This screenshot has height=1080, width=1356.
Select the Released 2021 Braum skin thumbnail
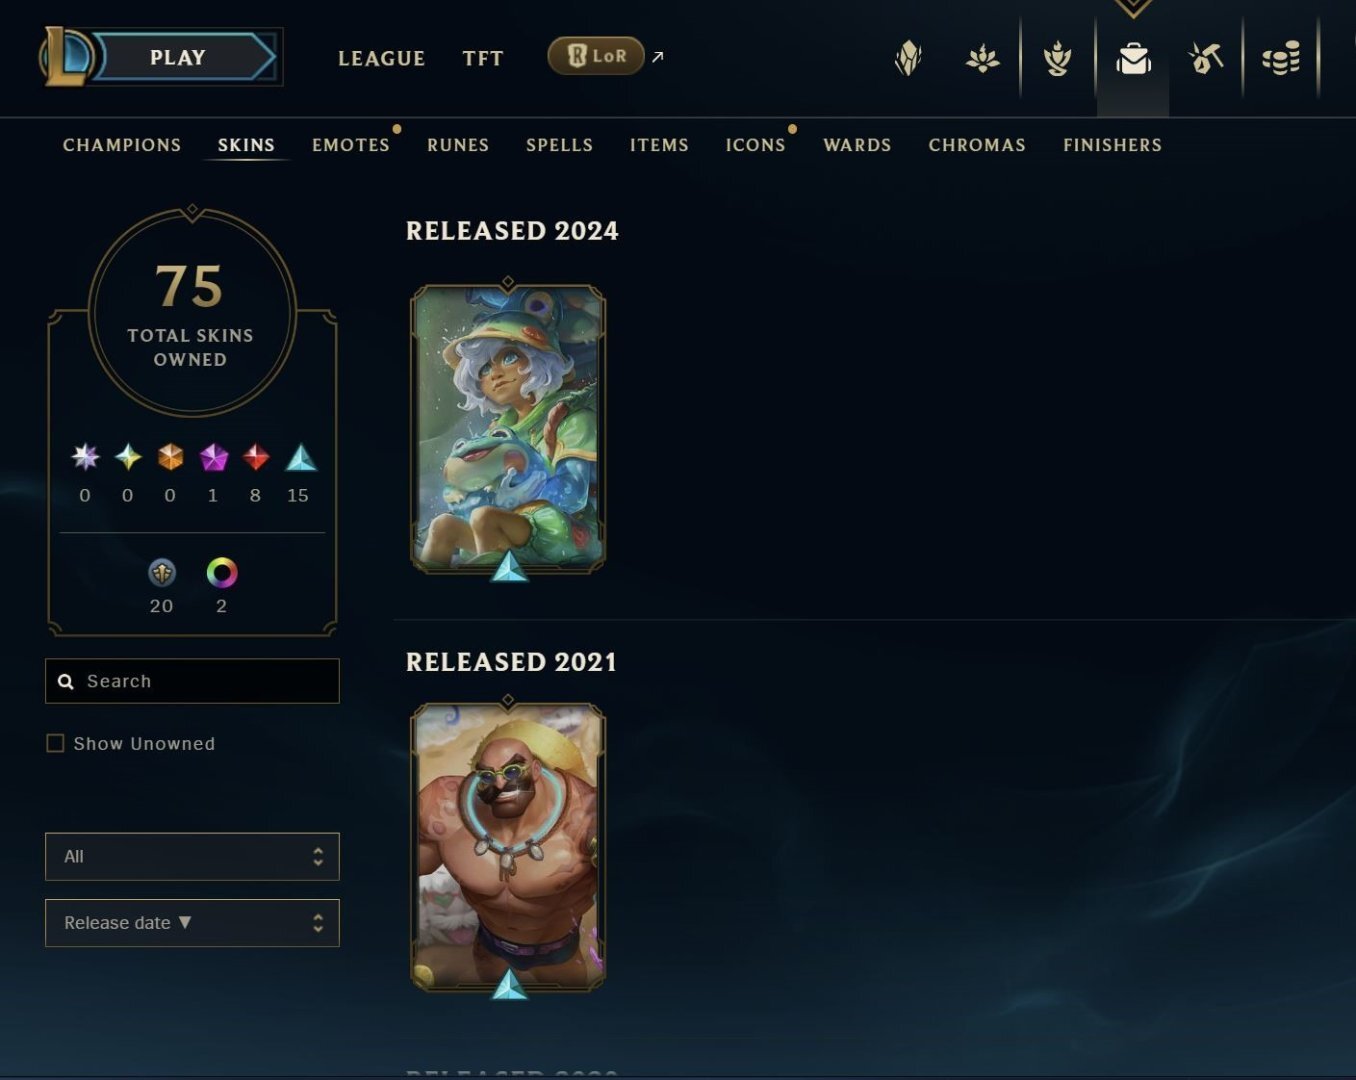508,848
